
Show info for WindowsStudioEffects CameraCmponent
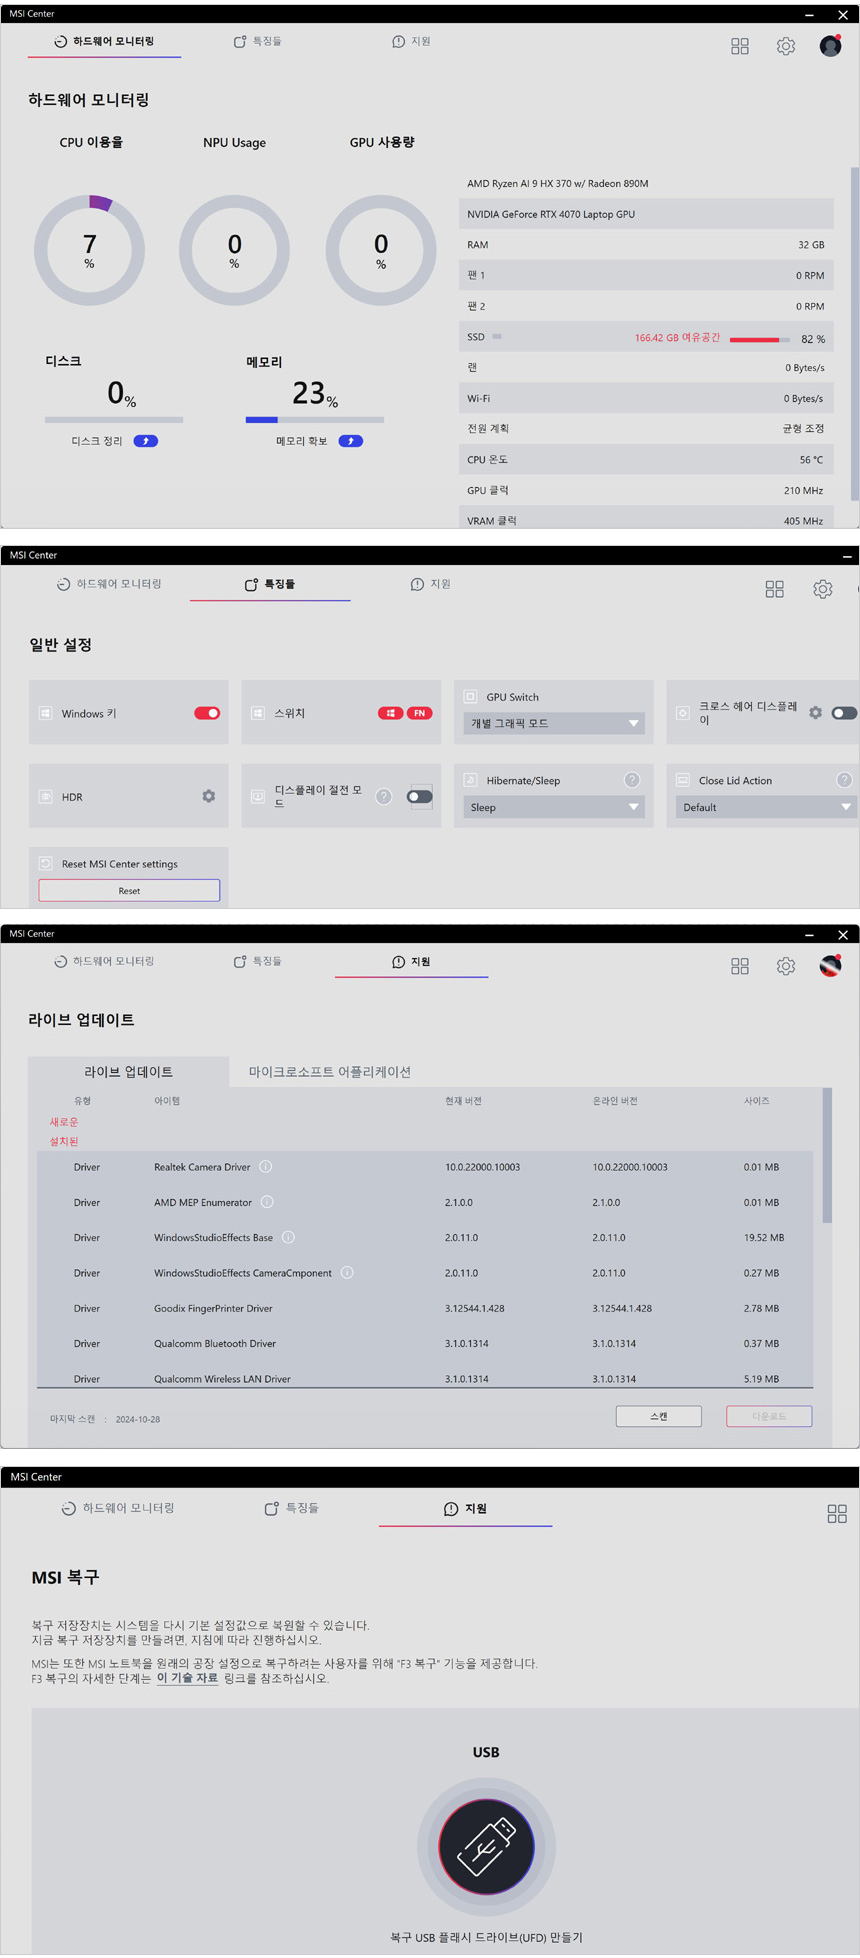coord(347,1272)
